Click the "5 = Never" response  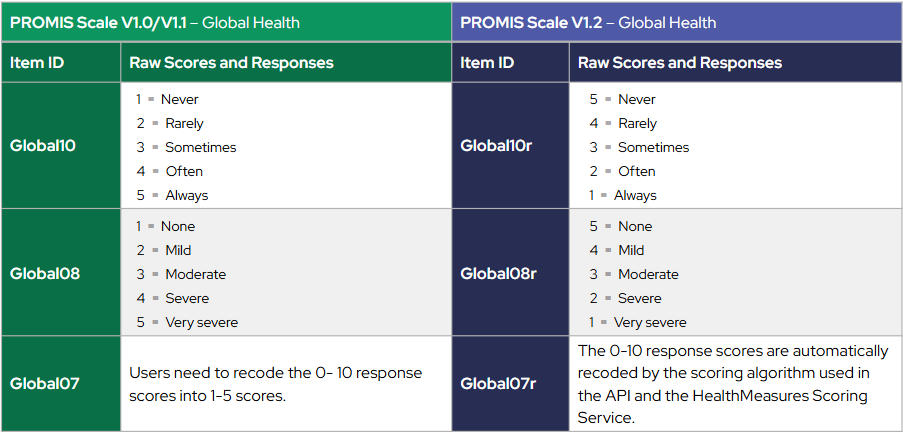pos(622,99)
